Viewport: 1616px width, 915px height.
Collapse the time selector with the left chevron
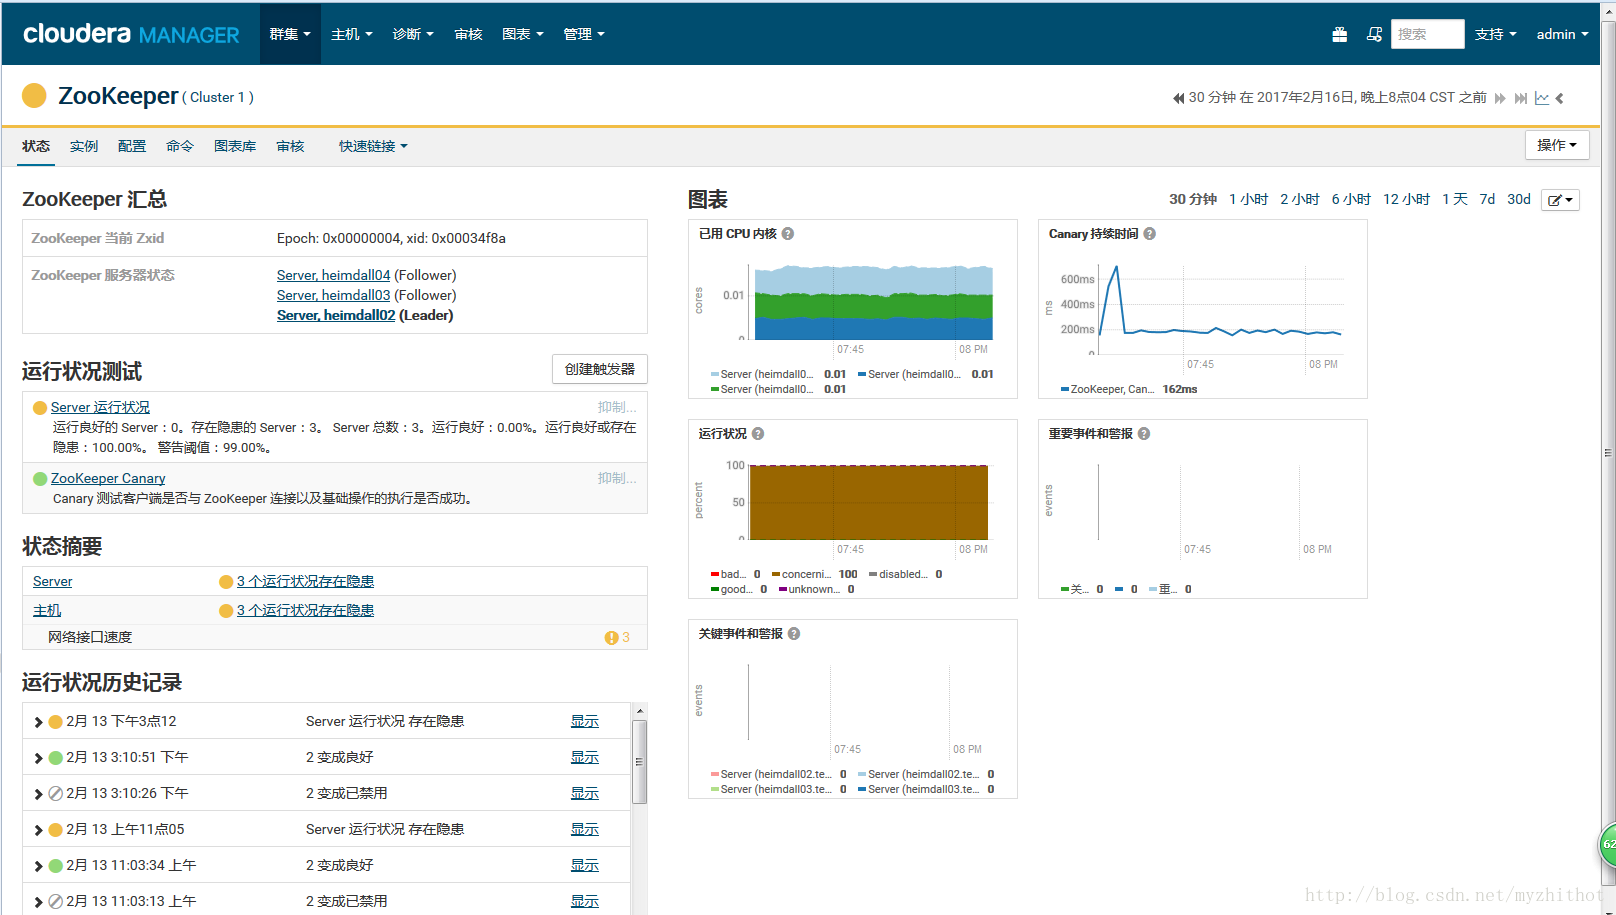click(x=1560, y=98)
